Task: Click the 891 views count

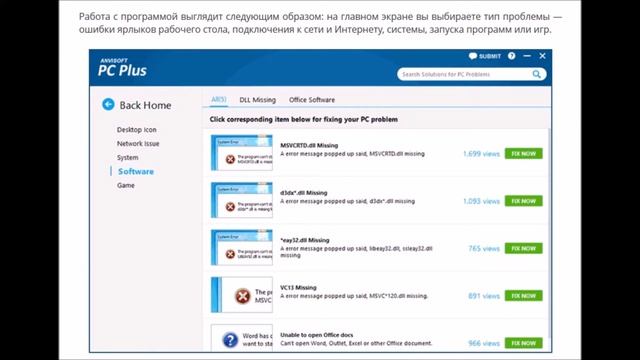Action: [484, 296]
